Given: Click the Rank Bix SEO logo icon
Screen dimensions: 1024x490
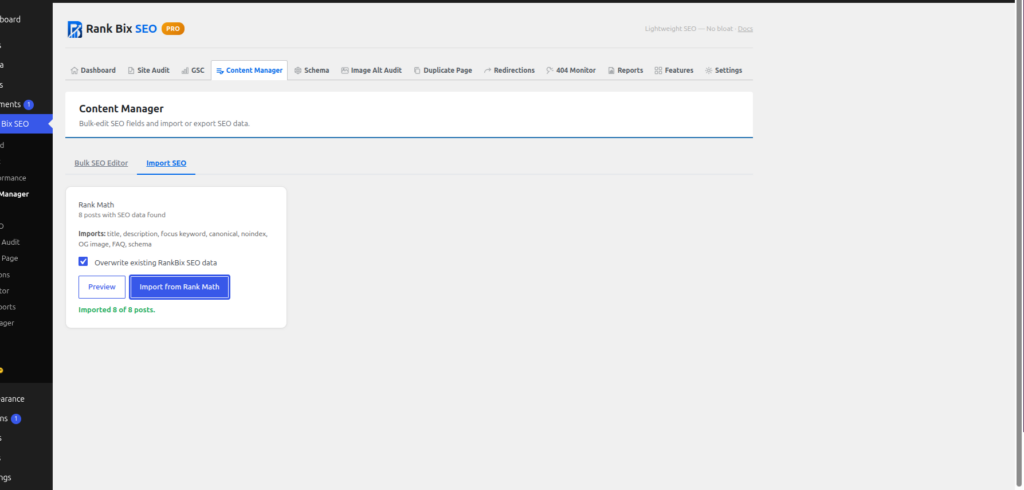Looking at the screenshot, I should [74, 29].
